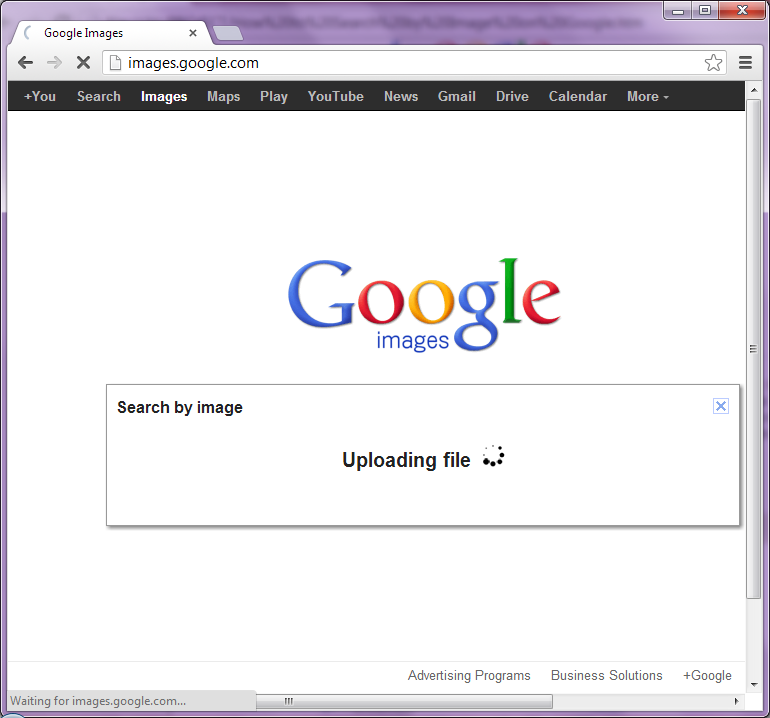Stop page loading with the X button

point(83,63)
